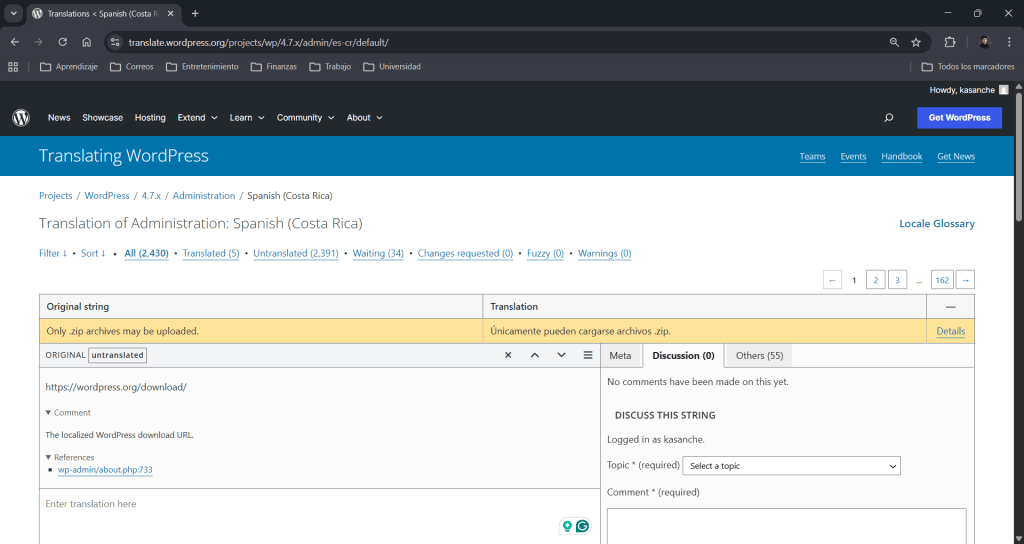Open the Locale Glossary link
This screenshot has width=1024, height=544.
(x=936, y=224)
